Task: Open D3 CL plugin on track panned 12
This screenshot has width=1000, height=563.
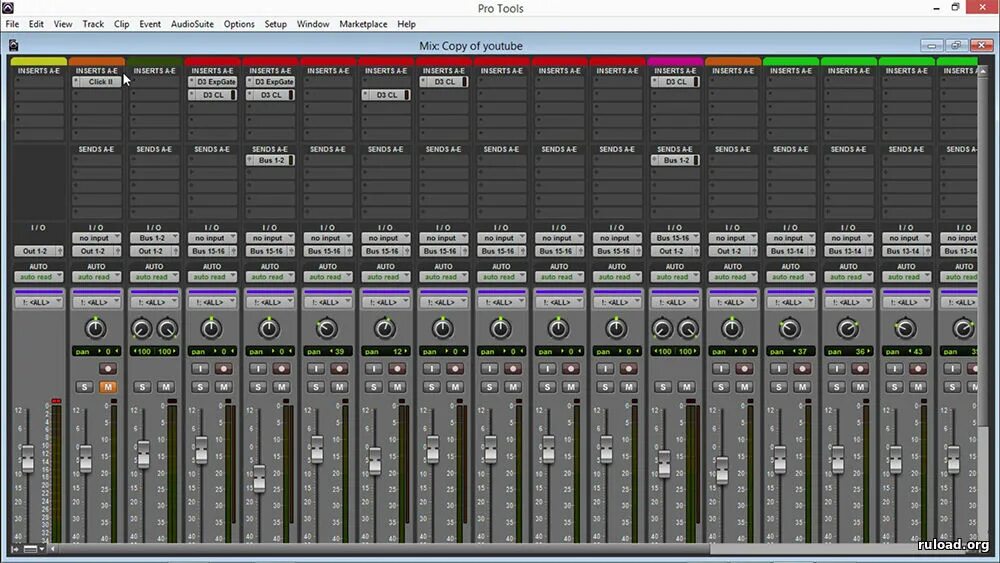Action: pyautogui.click(x=386, y=95)
